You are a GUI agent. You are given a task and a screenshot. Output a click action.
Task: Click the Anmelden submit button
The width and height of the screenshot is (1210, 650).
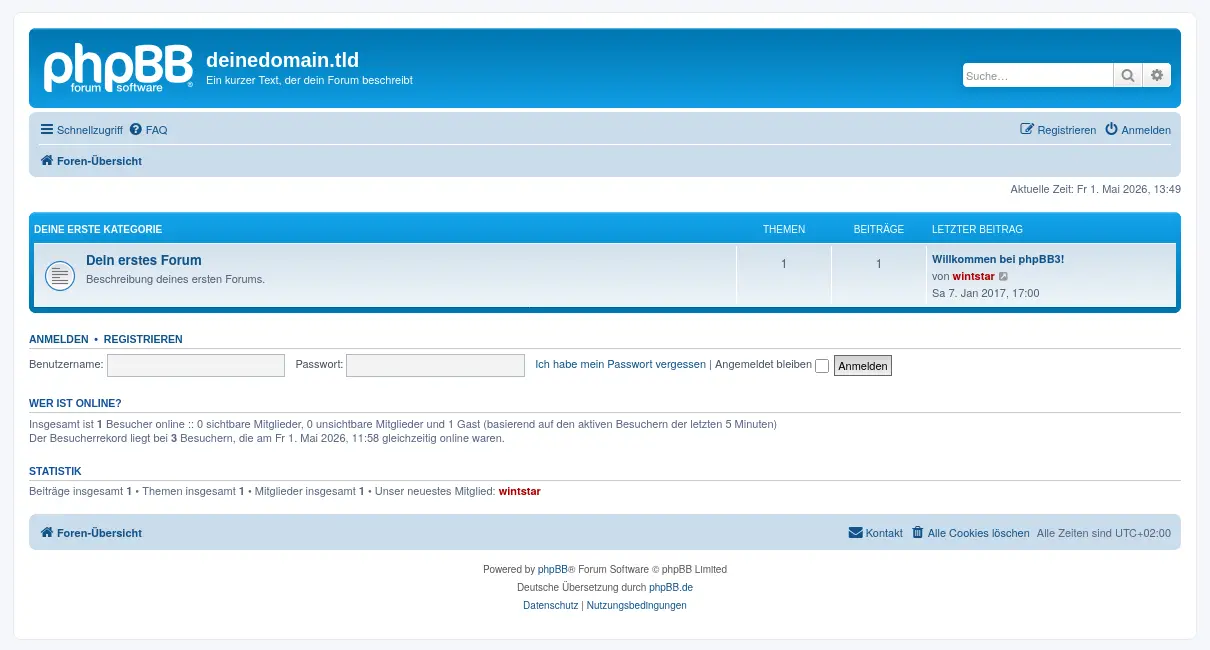[x=863, y=366]
